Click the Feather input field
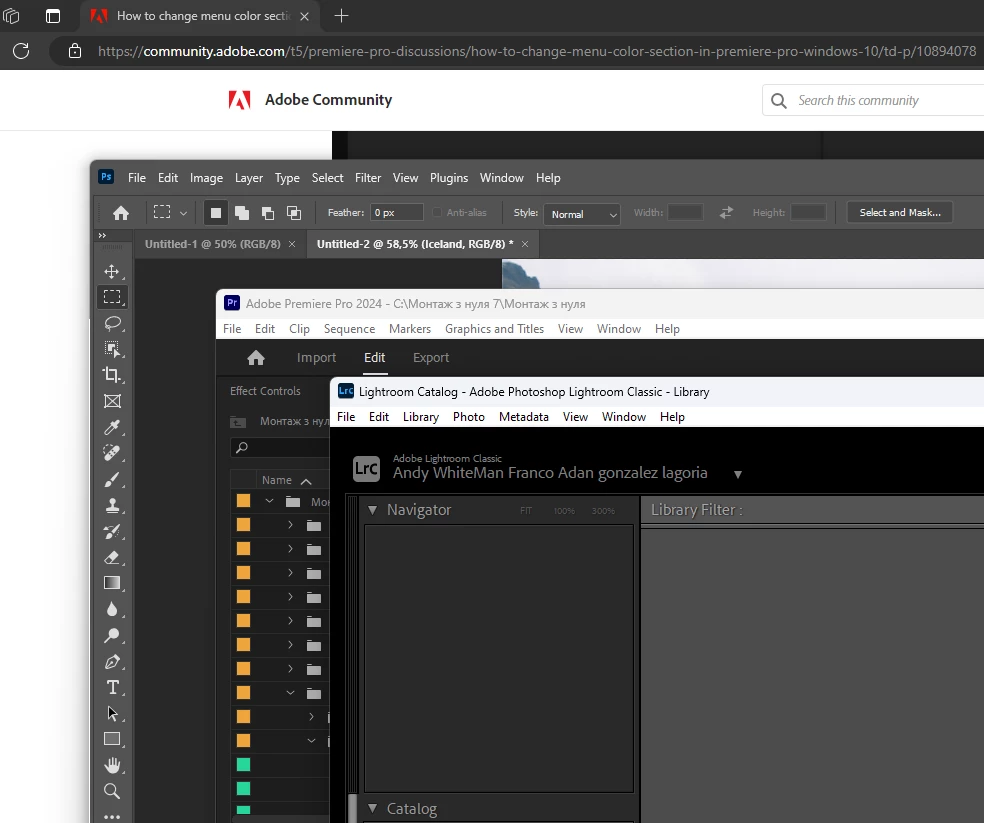This screenshot has width=984, height=823. click(397, 213)
